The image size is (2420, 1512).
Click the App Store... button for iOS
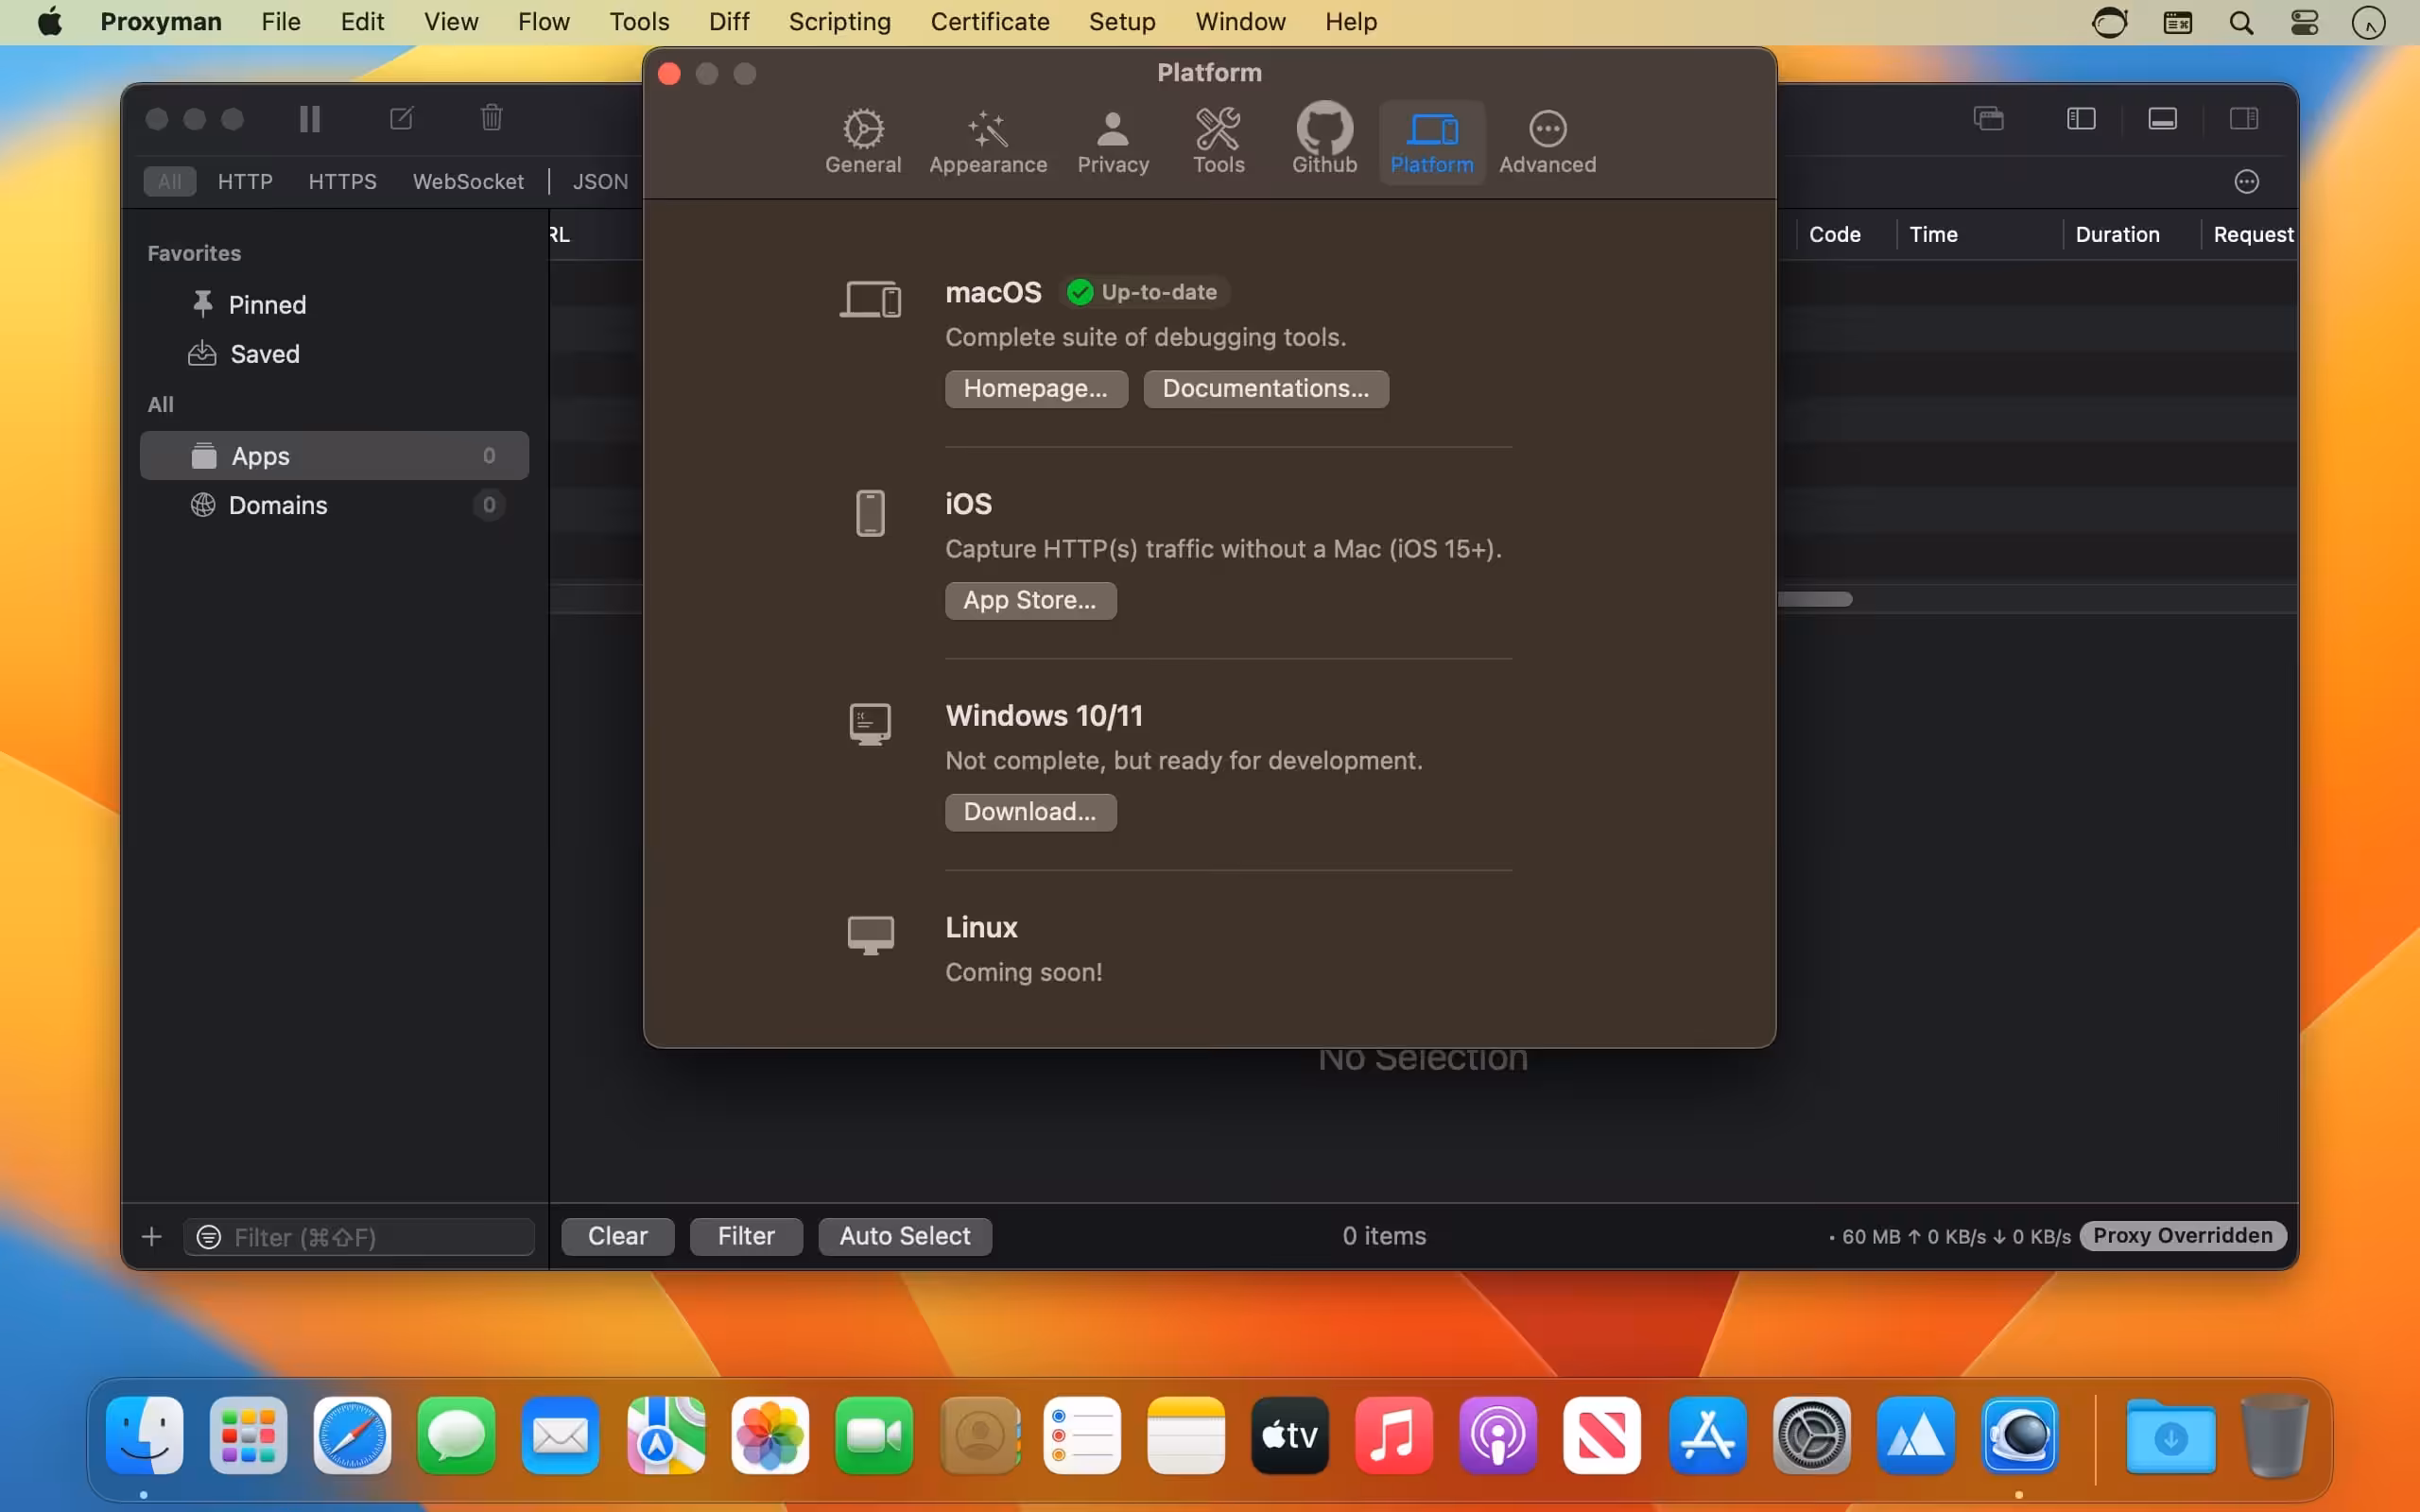pyautogui.click(x=1030, y=601)
